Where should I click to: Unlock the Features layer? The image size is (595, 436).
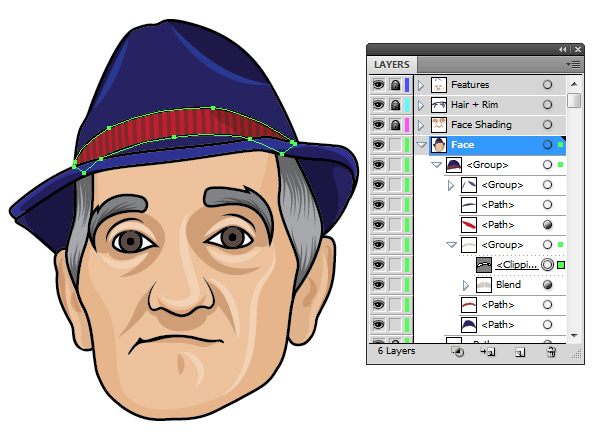pos(395,85)
